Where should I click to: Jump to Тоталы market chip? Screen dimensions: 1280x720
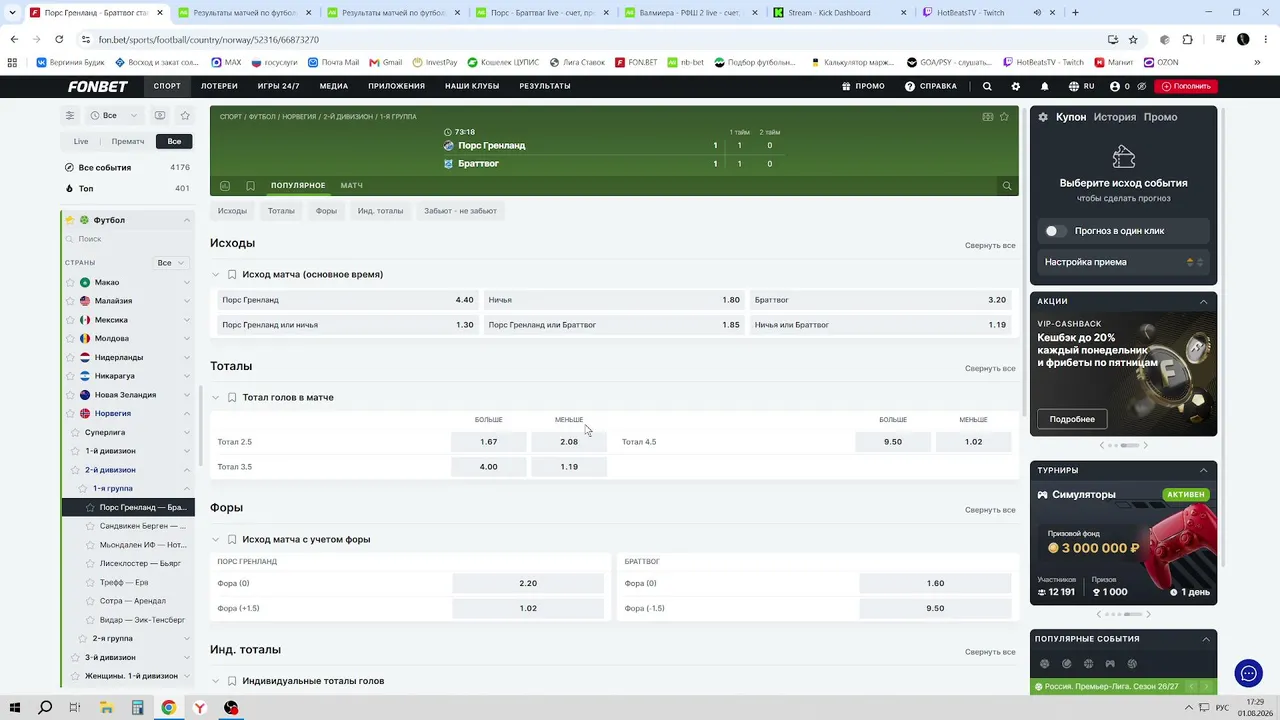[281, 211]
